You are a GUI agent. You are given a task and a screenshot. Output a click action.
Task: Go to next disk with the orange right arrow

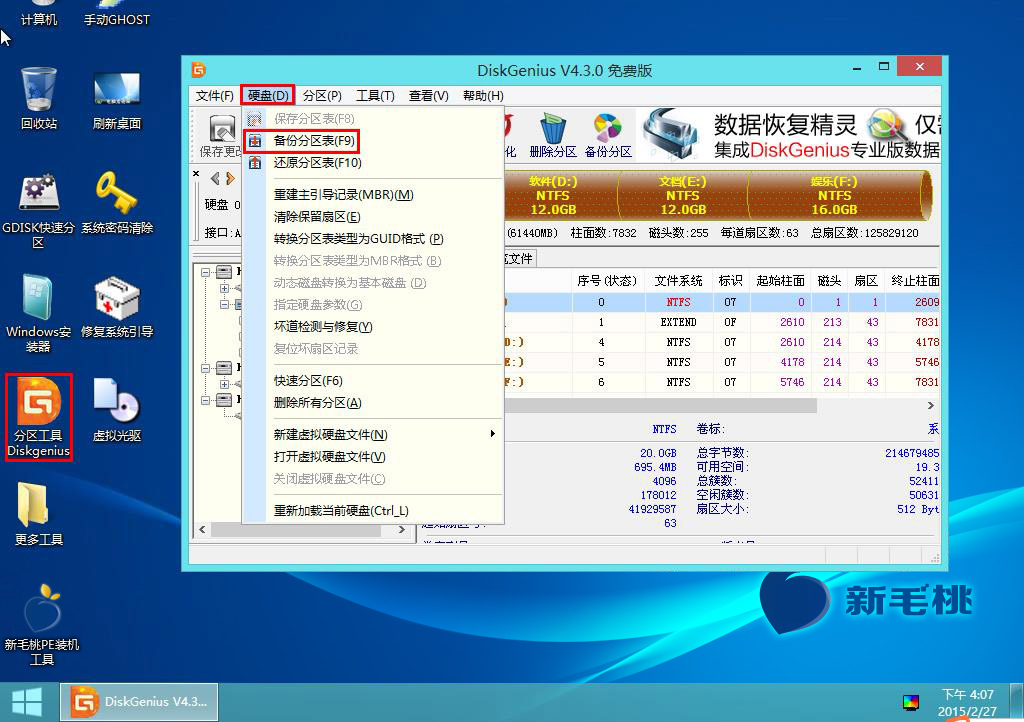[x=230, y=178]
